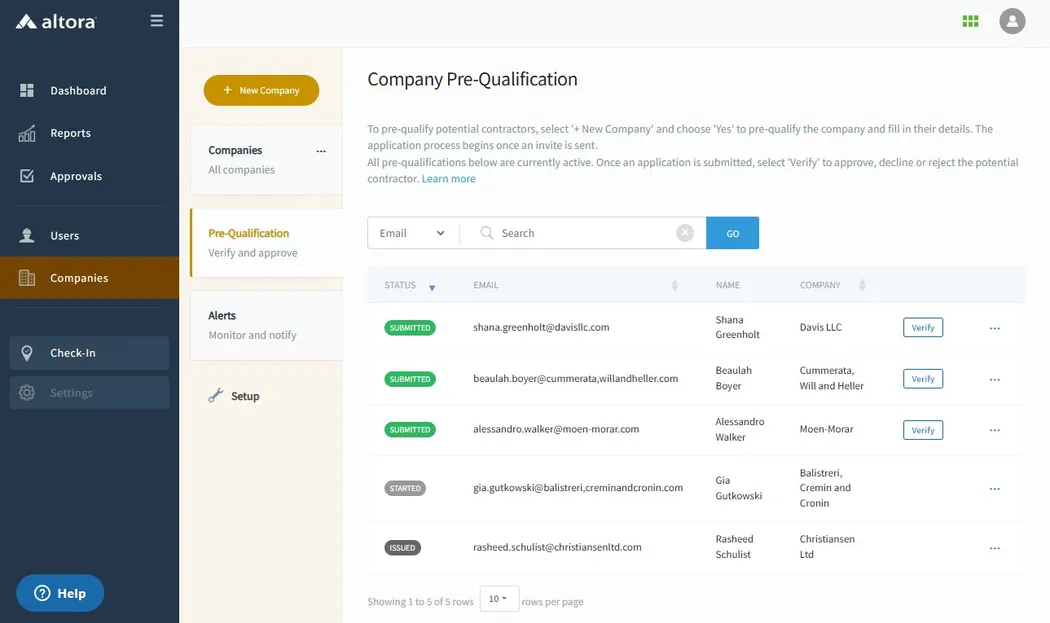Click the Check-In location pin icon
The width and height of the screenshot is (1050, 623).
[27, 353]
